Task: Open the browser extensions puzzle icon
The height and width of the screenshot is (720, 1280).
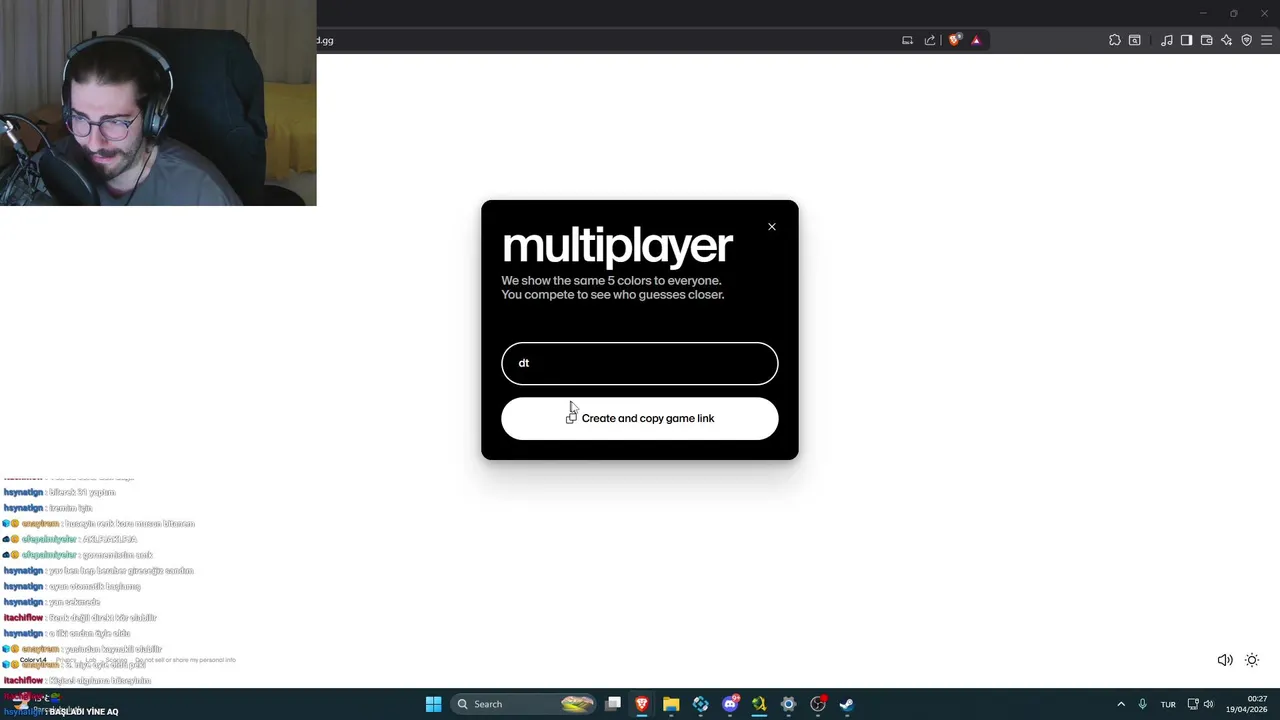Action: coord(1115,40)
